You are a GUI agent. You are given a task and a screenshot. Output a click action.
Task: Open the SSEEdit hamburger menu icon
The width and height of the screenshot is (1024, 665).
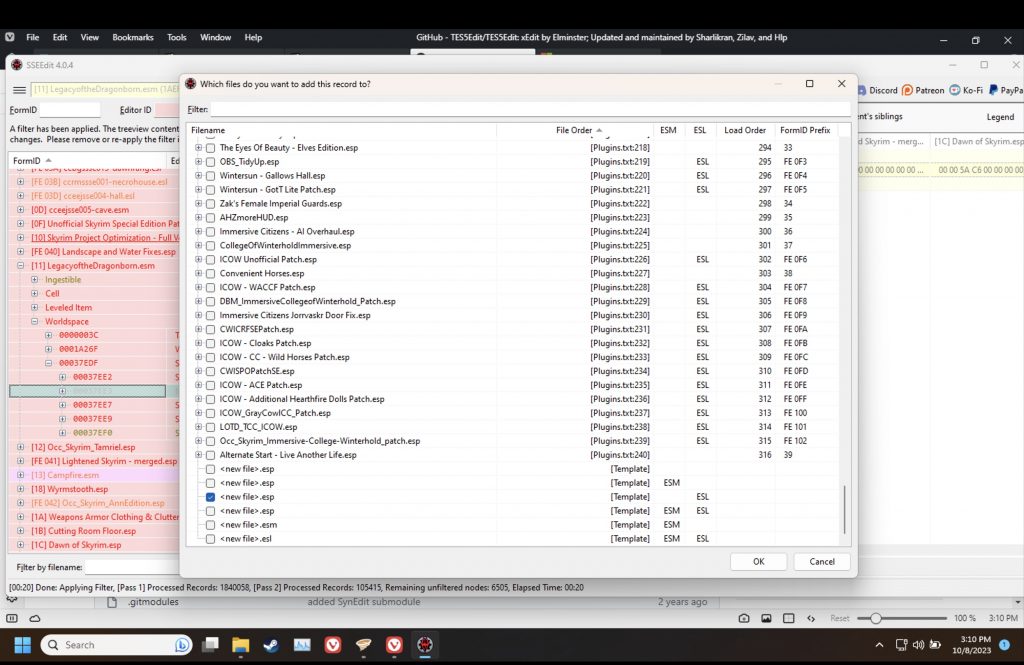[19, 89]
